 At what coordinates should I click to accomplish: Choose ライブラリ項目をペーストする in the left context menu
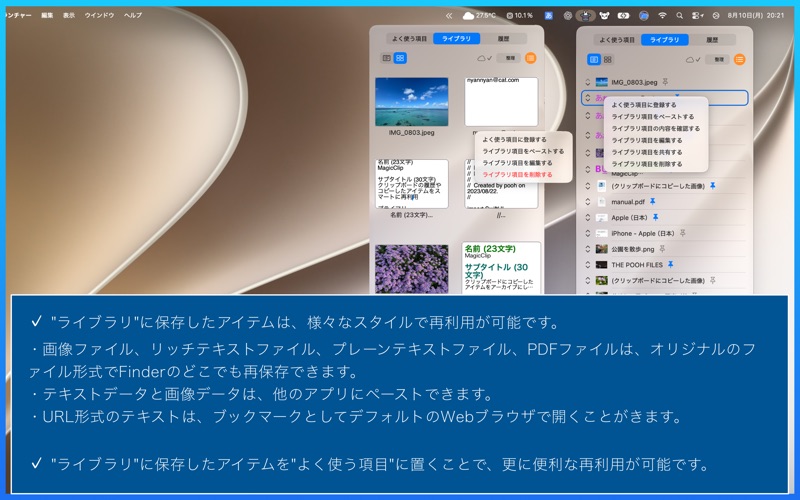coord(523,152)
